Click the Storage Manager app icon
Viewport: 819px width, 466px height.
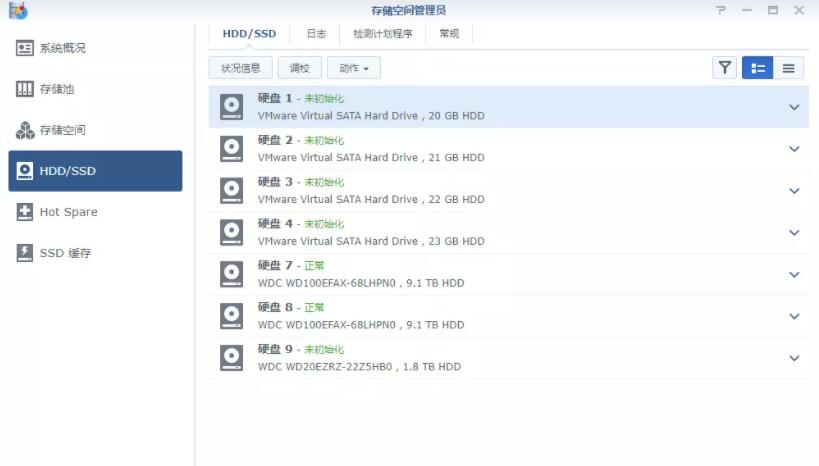[x=18, y=10]
